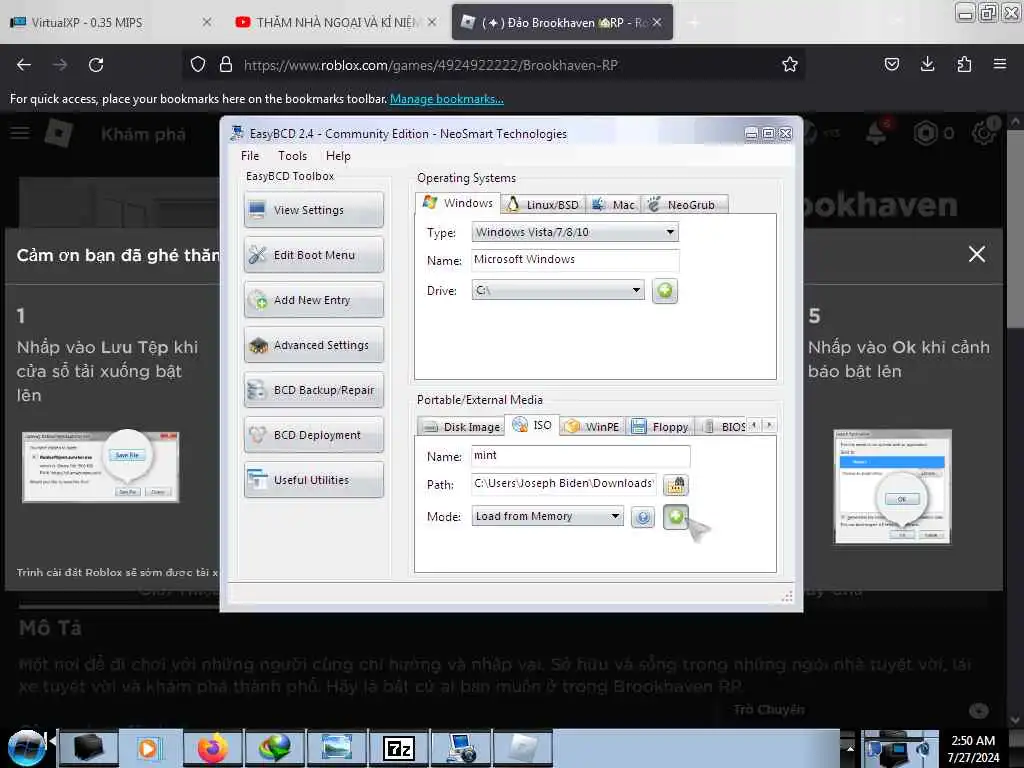The width and height of the screenshot is (1024, 768).
Task: Add Windows entry with green plus icon
Action: pos(665,291)
